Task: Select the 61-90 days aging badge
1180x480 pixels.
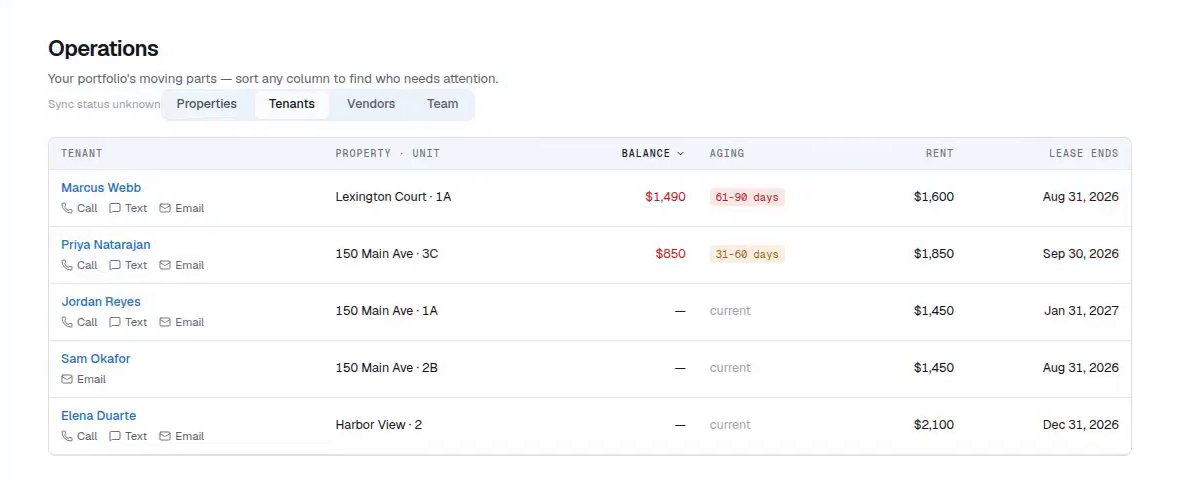Action: click(x=747, y=197)
